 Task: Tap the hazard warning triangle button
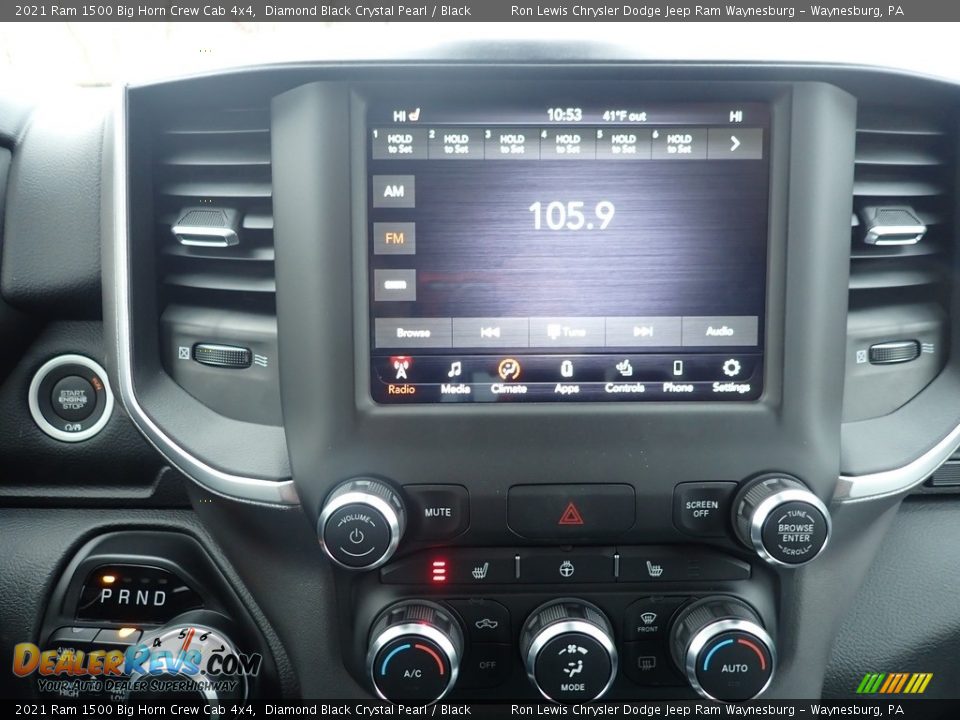coord(571,512)
